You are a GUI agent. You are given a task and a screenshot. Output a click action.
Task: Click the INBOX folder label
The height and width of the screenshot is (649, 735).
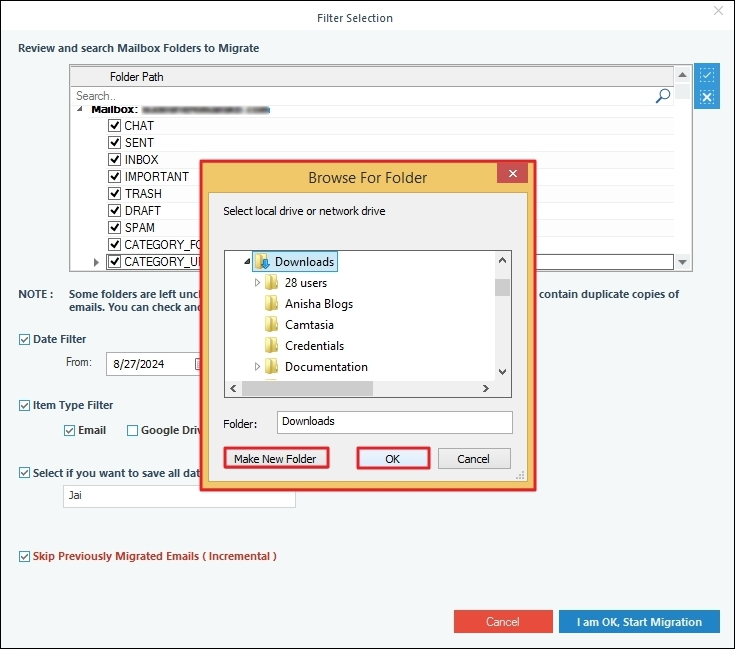tap(141, 159)
